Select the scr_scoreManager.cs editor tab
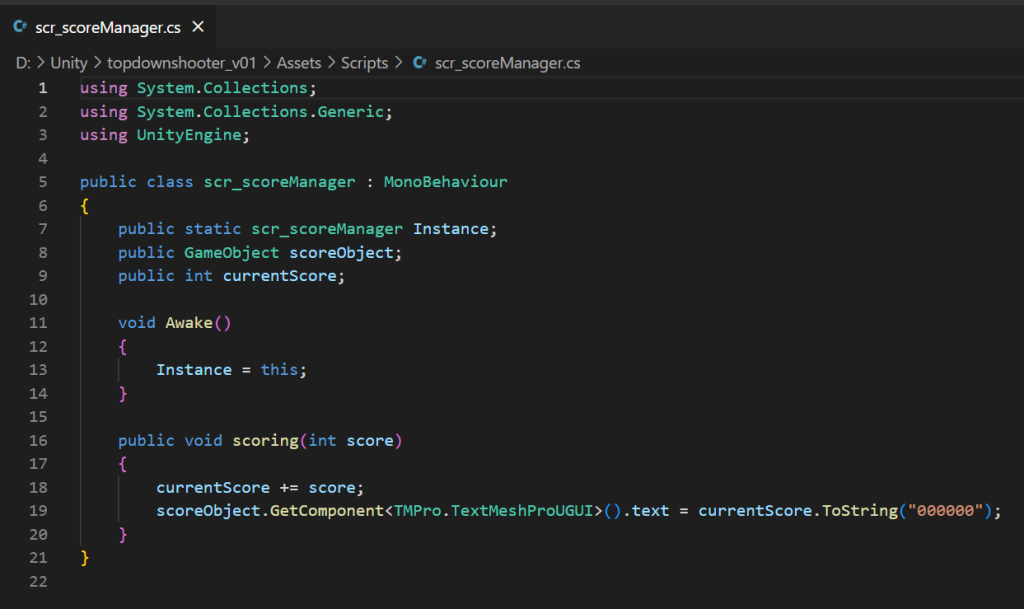This screenshot has height=609, width=1024. tap(100, 27)
